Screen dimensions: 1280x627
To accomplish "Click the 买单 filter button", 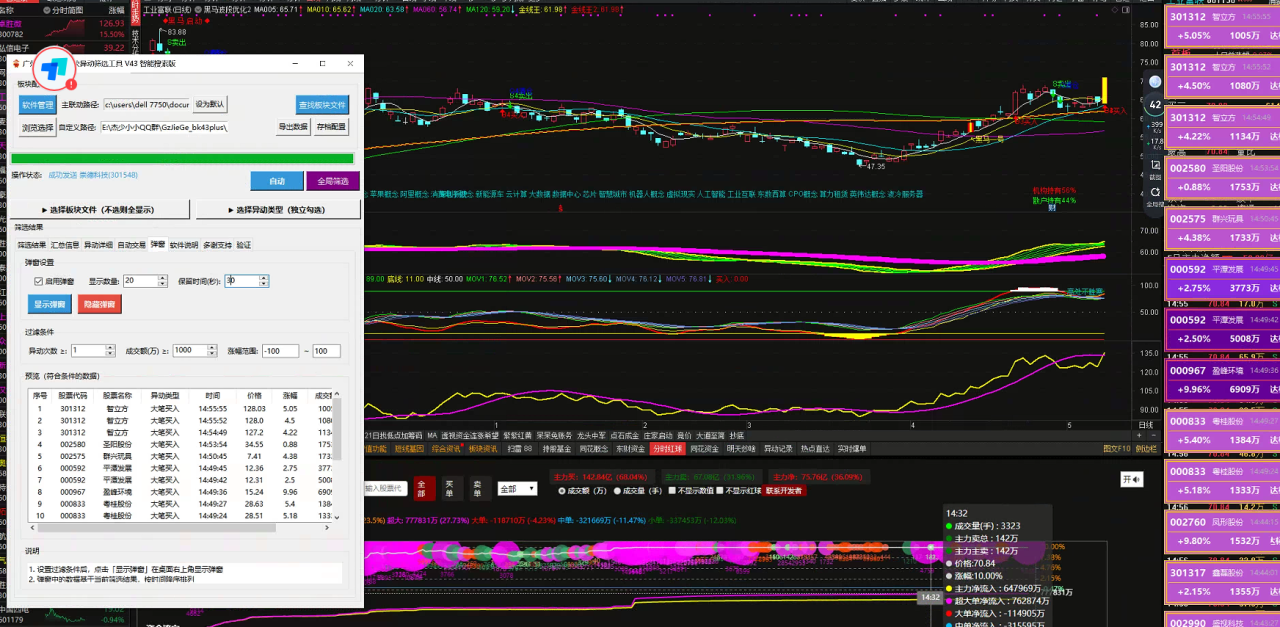I will coord(449,488).
